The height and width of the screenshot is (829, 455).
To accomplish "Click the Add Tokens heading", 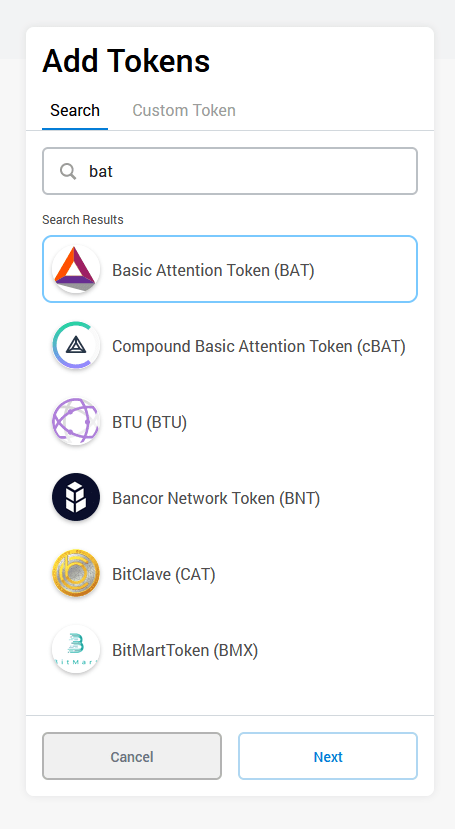I will click(x=126, y=61).
